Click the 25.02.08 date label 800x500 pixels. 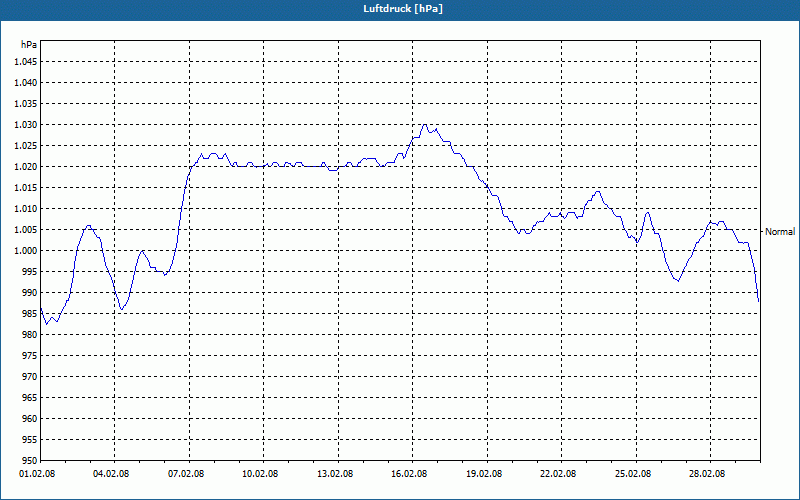point(633,474)
